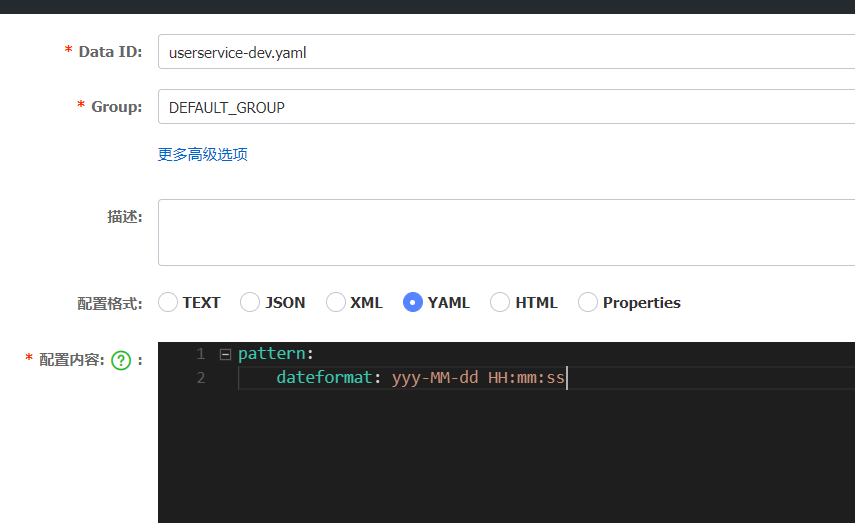Image resolution: width=855 pixels, height=523 pixels.
Task: Click the green help icon beside 配置内容
Action: tap(121, 360)
